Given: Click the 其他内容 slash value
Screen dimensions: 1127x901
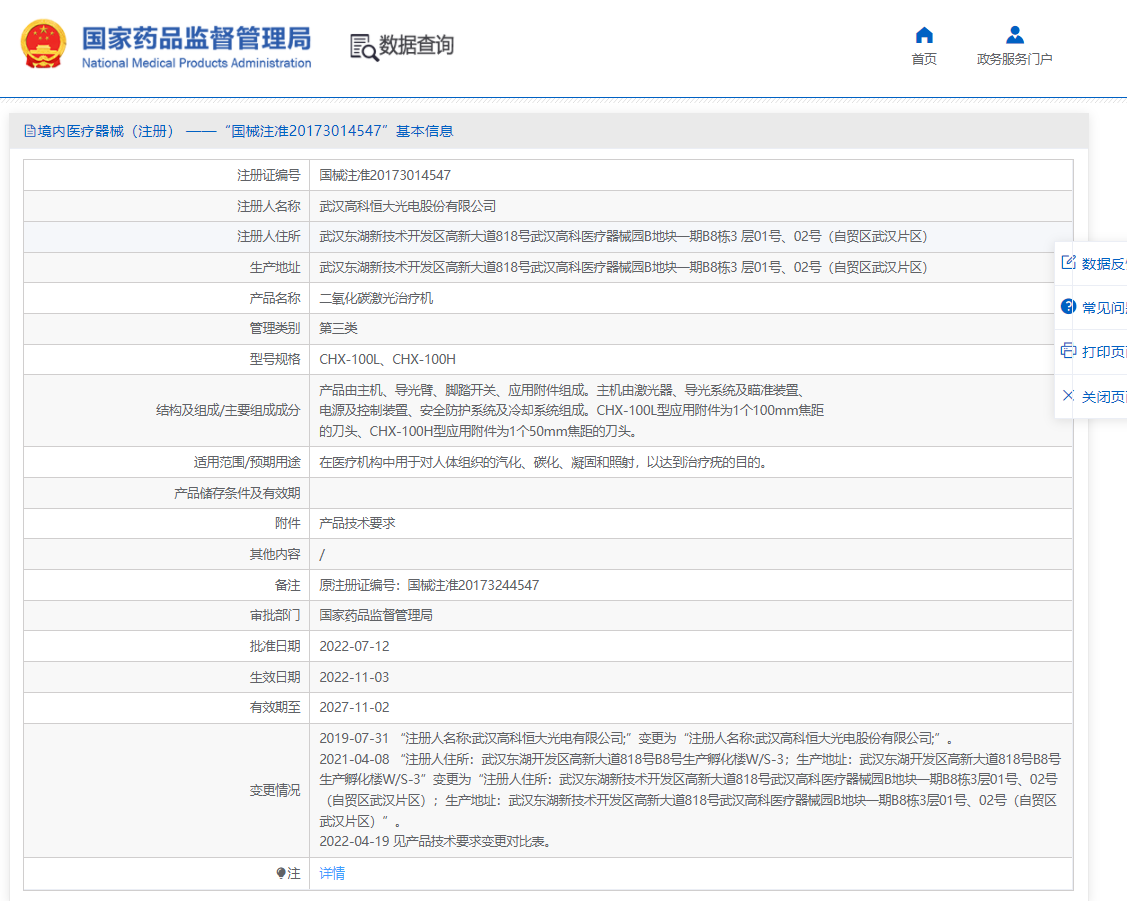Looking at the screenshot, I should tap(322, 555).
